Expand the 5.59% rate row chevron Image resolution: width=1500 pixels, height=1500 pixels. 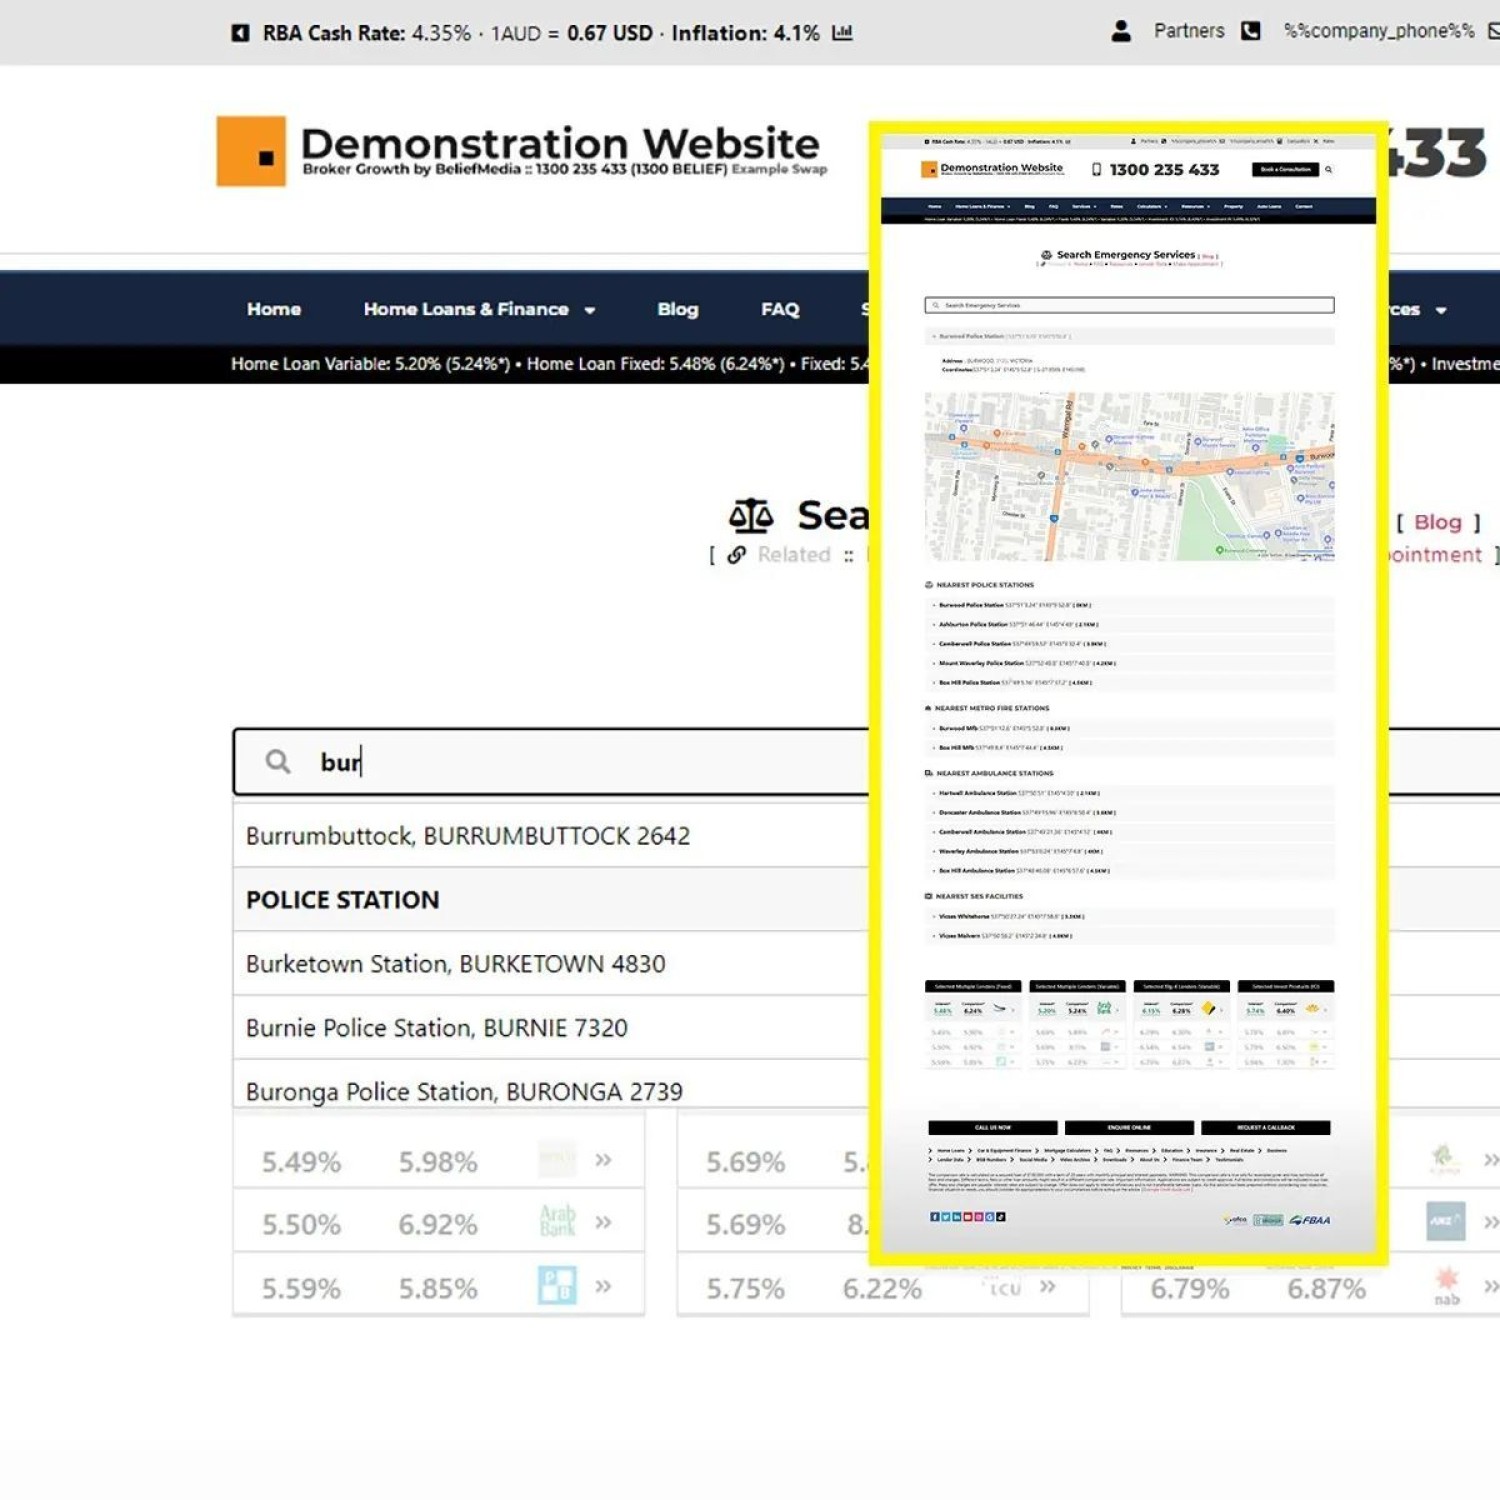[x=603, y=1286]
